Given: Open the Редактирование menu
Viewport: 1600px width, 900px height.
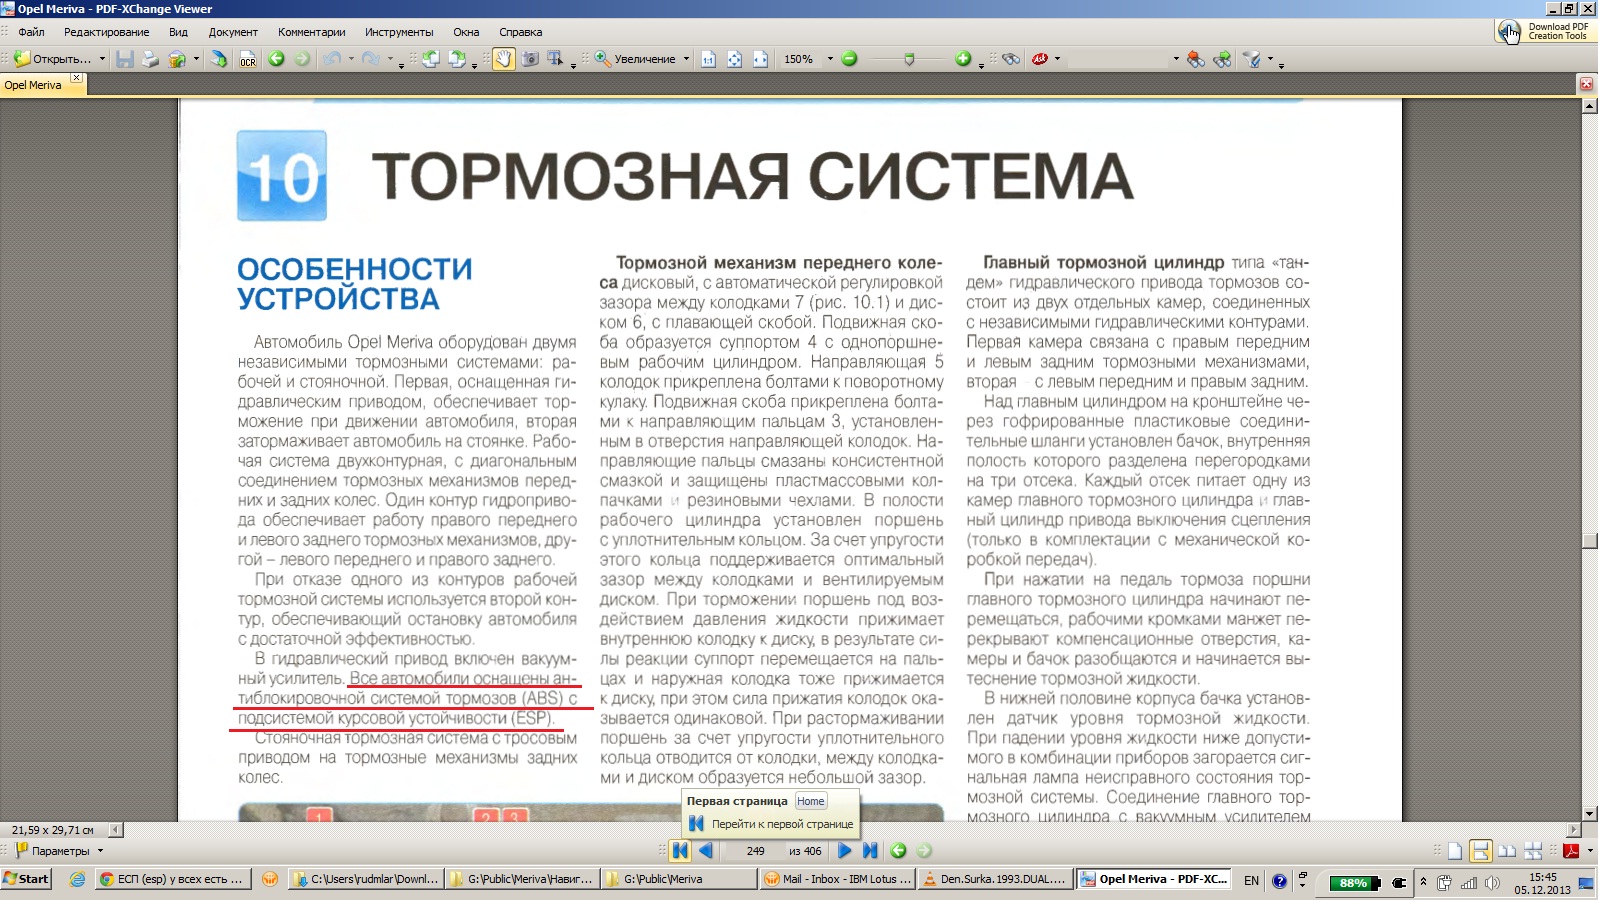Looking at the screenshot, I should click(x=106, y=32).
